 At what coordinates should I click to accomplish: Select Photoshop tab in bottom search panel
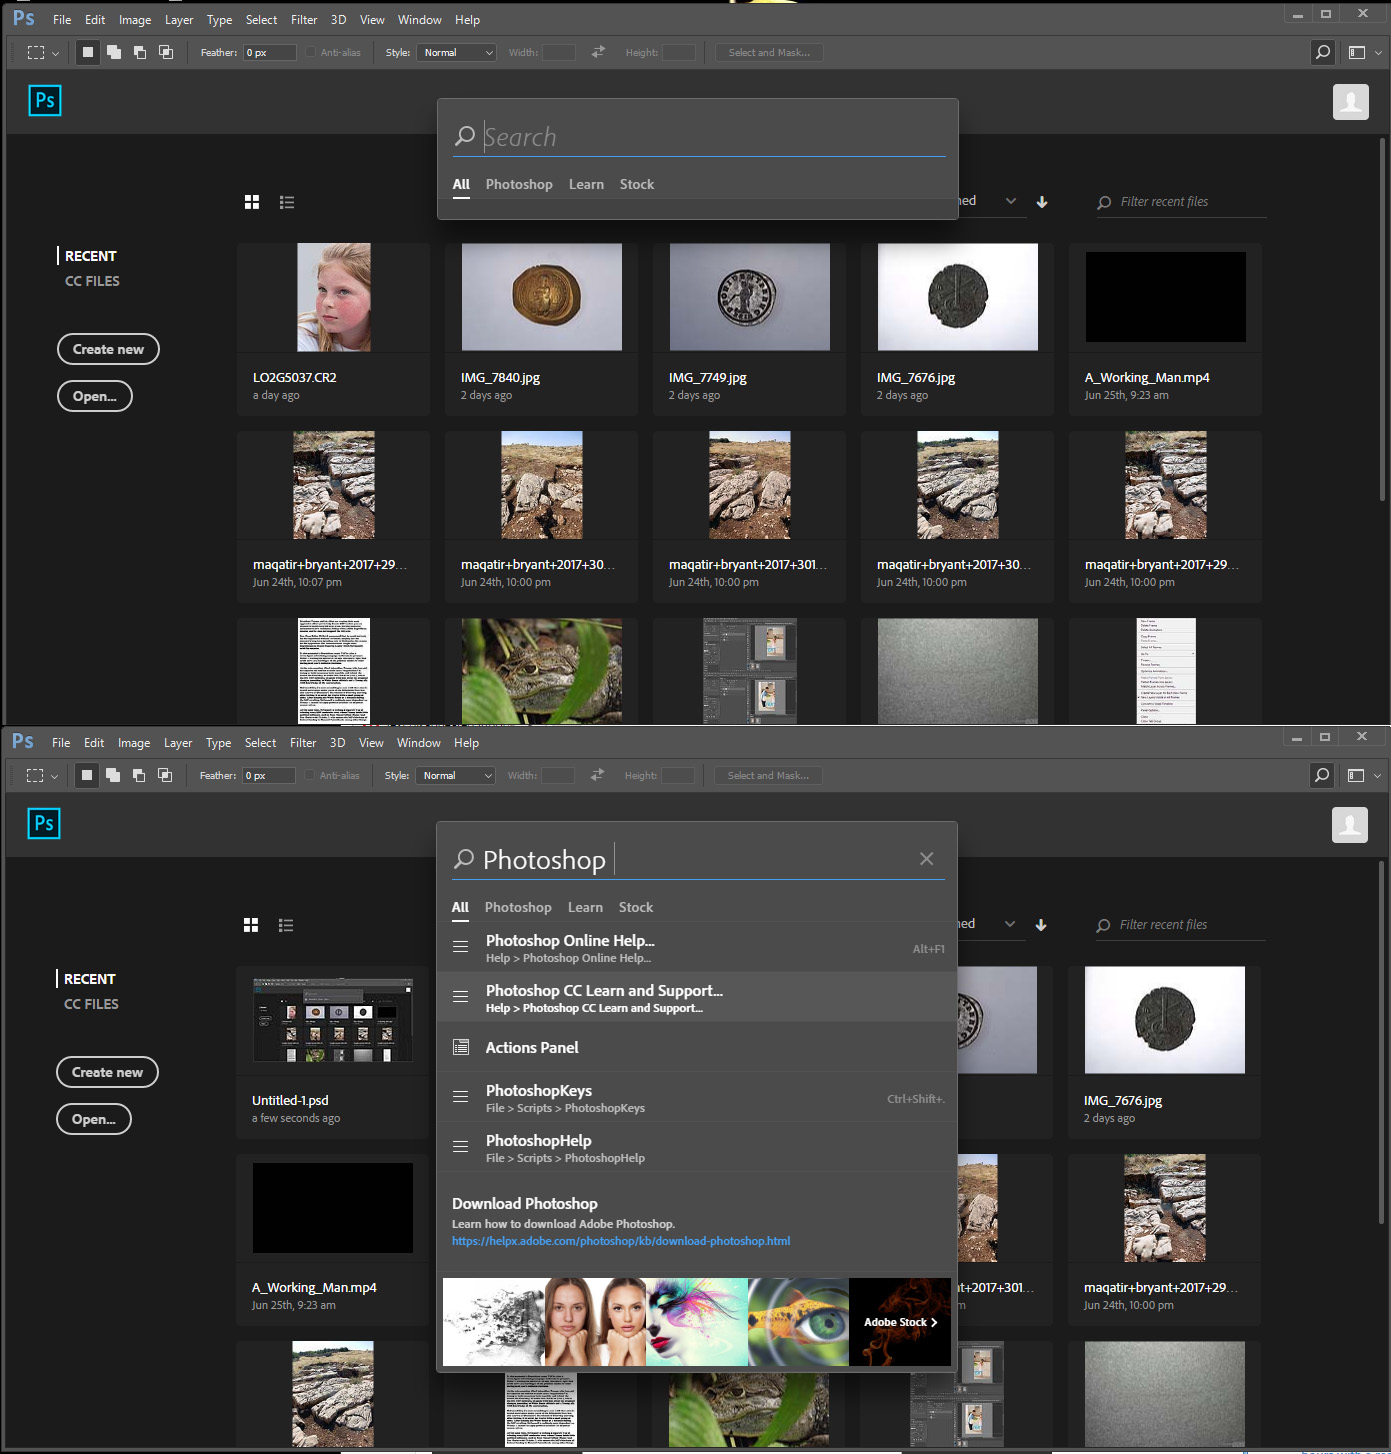pyautogui.click(x=518, y=907)
